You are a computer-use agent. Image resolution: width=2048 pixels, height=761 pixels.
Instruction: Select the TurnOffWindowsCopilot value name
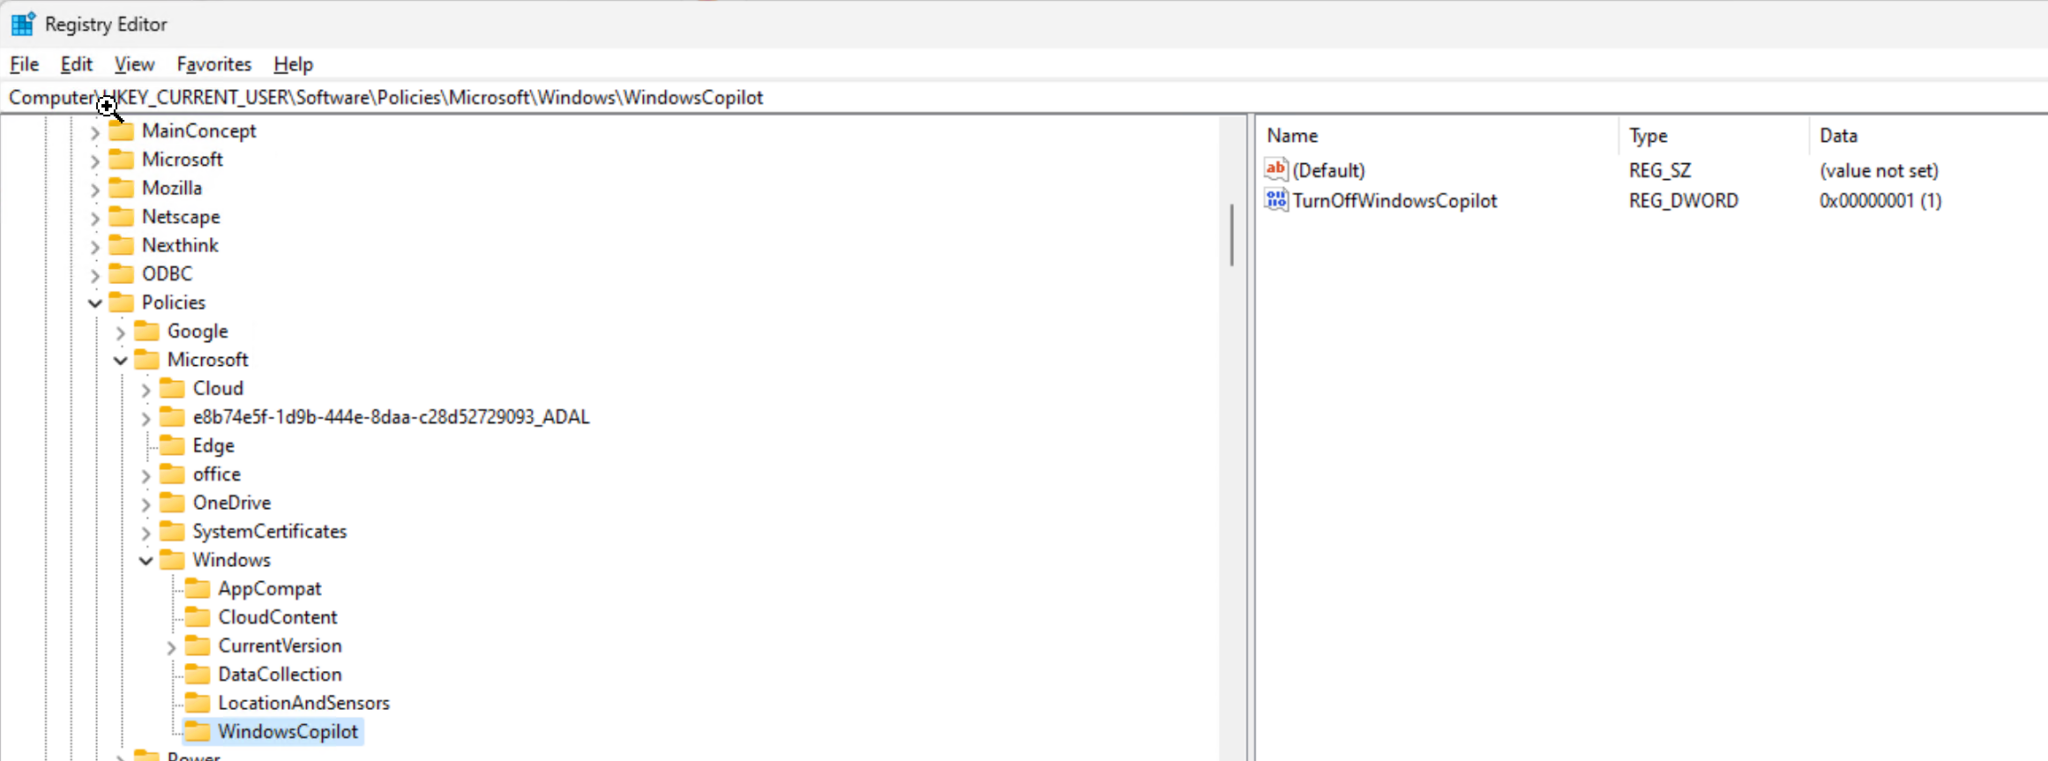pos(1395,200)
